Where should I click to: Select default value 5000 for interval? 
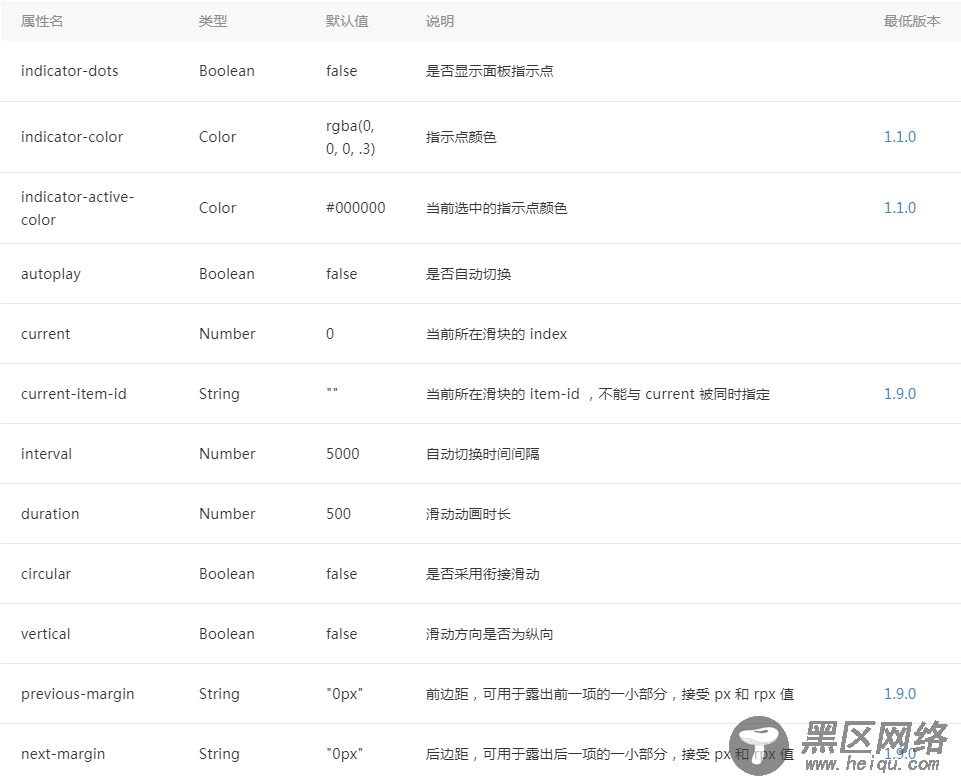pos(343,454)
